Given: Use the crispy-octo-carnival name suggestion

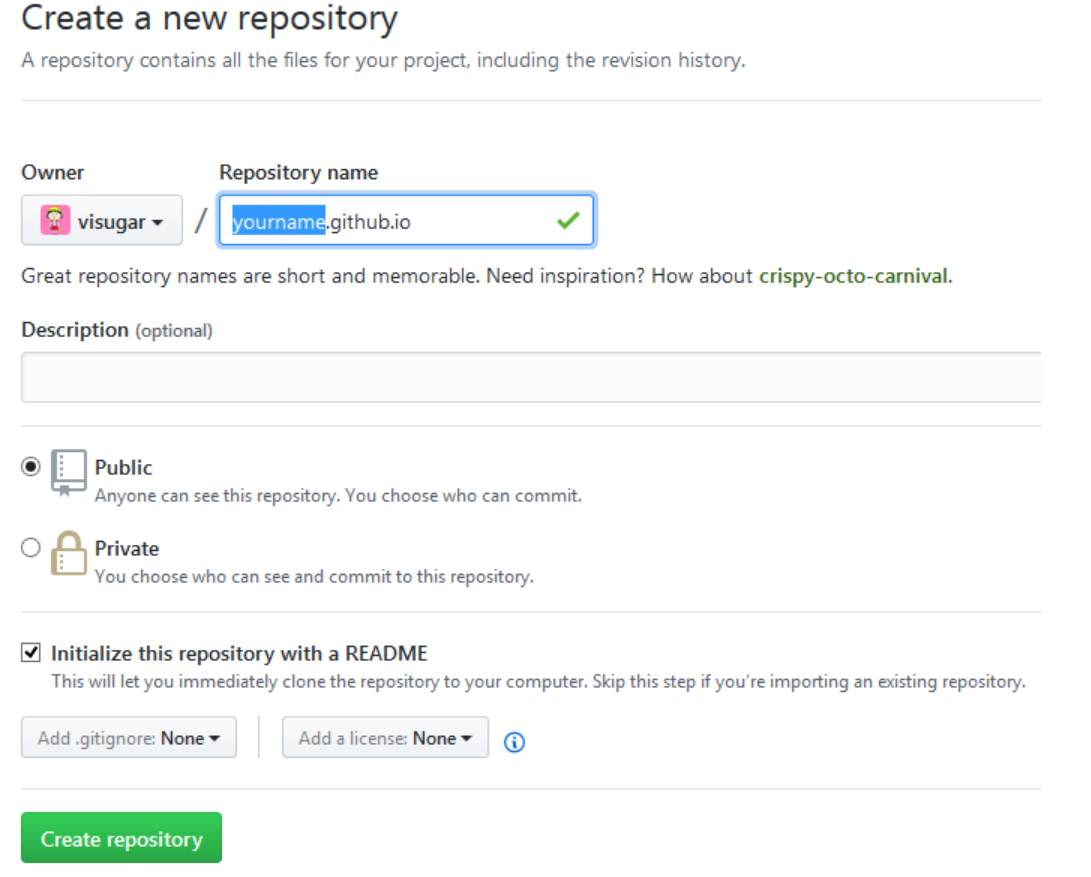Looking at the screenshot, I should [x=853, y=276].
